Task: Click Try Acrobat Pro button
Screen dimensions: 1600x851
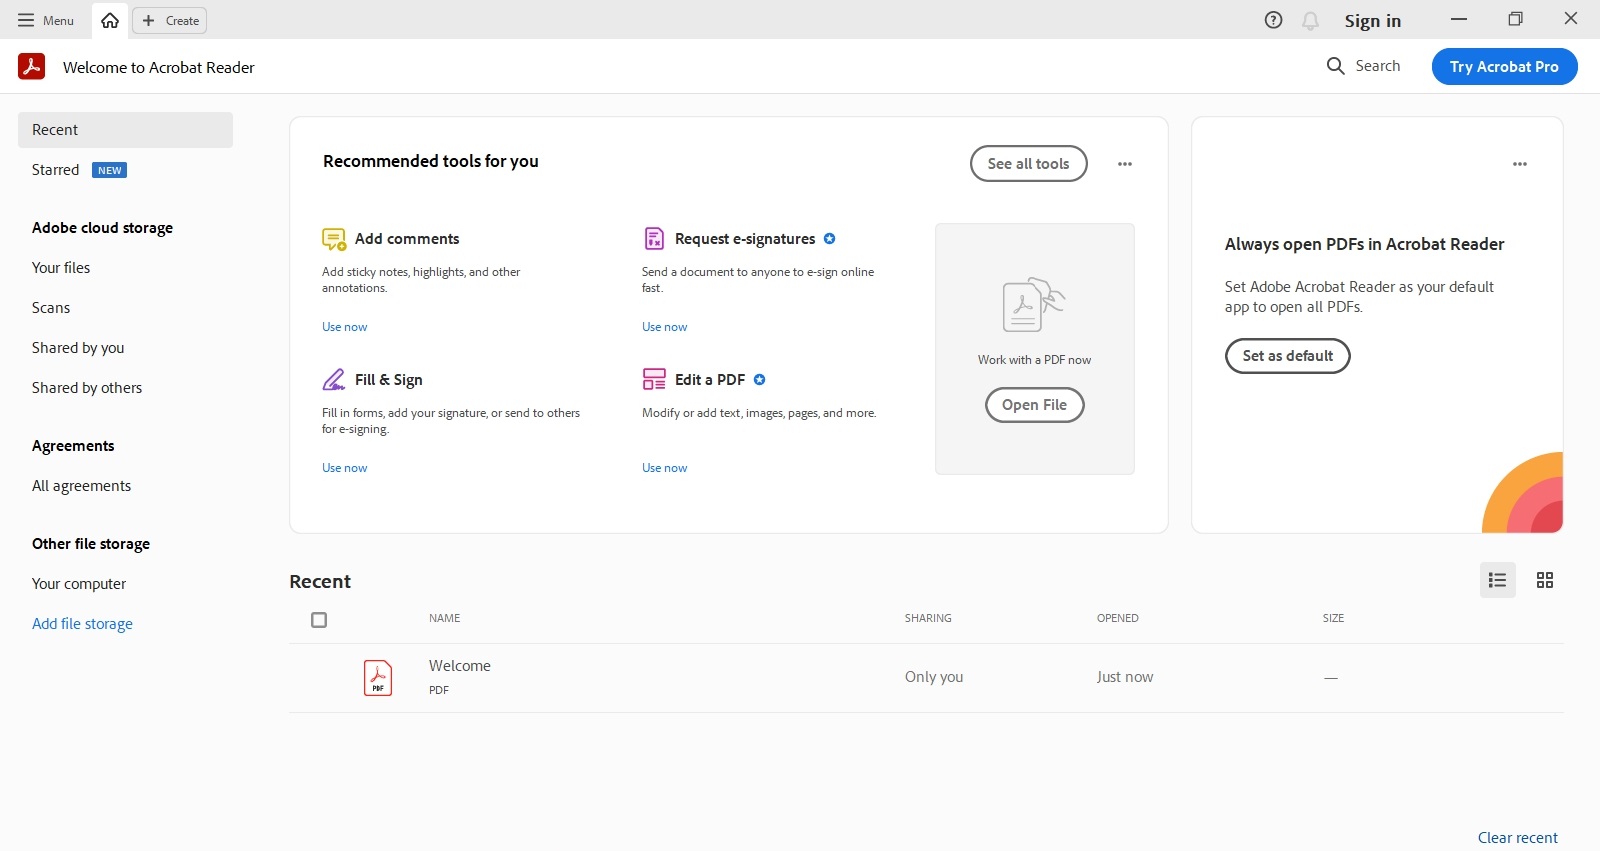Action: click(1504, 66)
